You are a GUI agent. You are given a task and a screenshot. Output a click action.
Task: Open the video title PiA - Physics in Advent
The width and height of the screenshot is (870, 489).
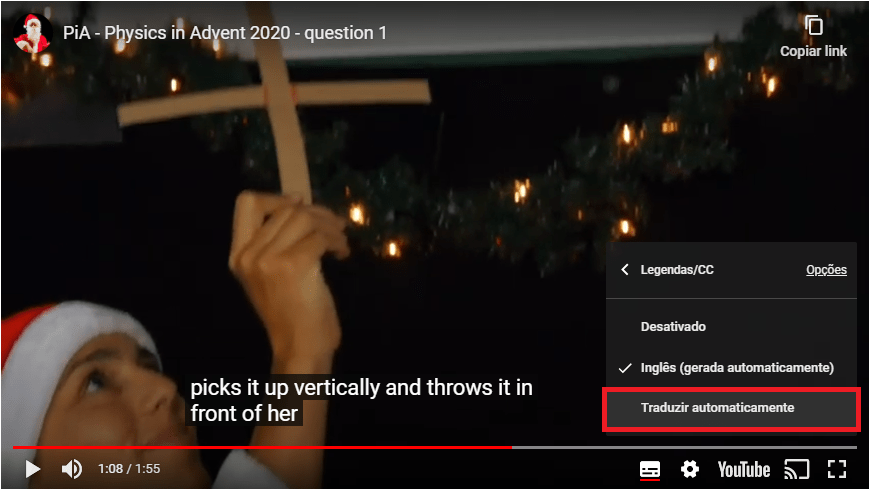point(225,33)
